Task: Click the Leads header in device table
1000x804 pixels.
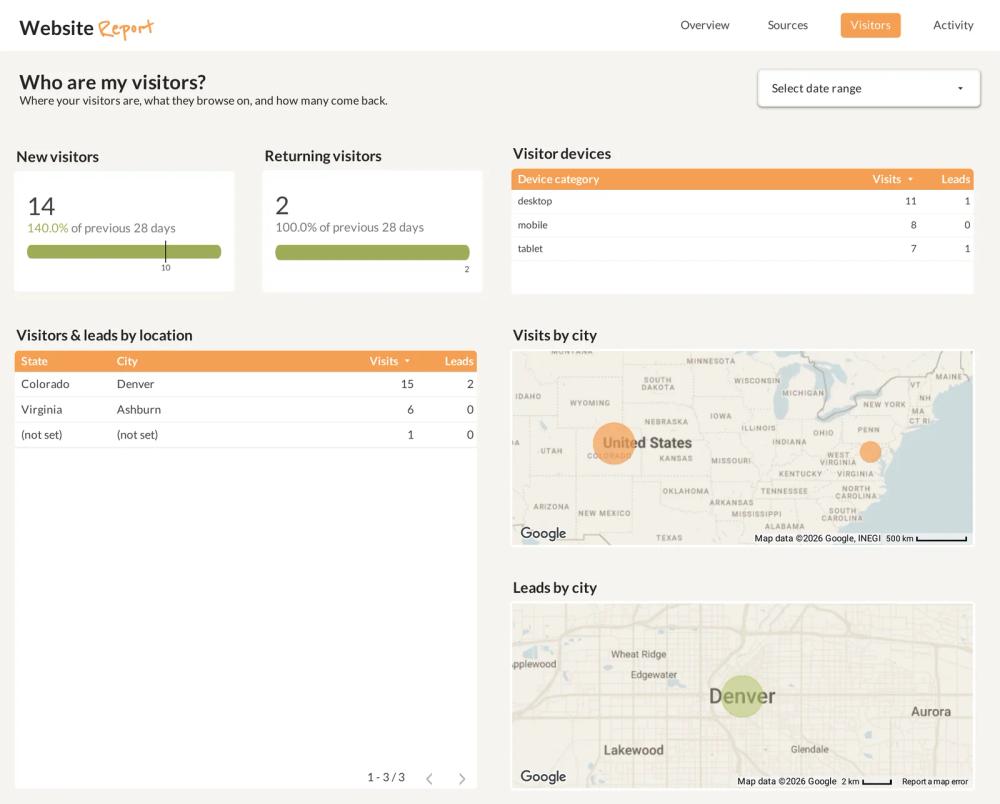Action: click(955, 179)
